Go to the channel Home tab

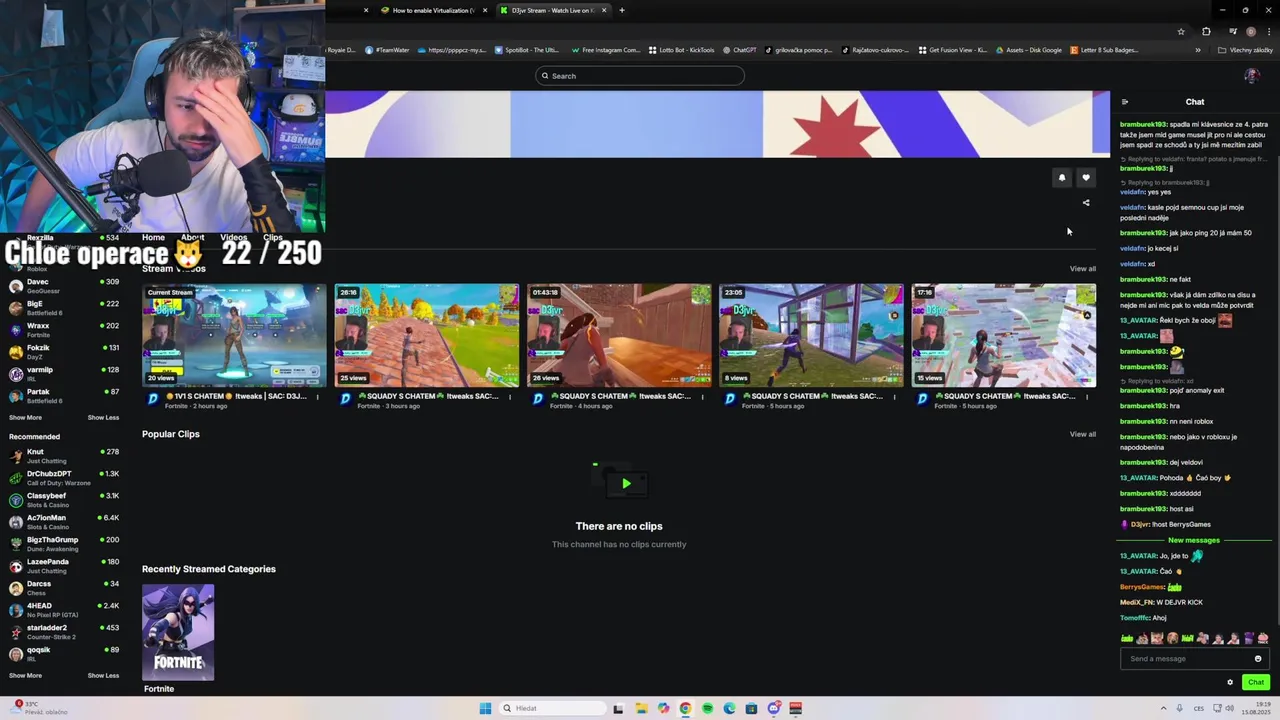[x=153, y=238]
